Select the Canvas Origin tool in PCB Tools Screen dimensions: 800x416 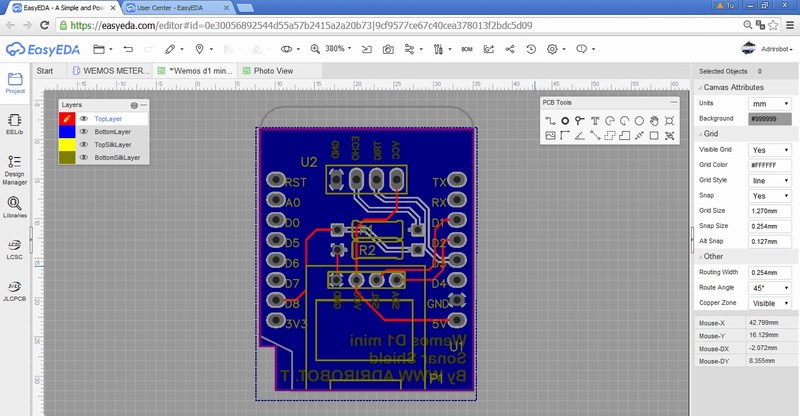(565, 135)
